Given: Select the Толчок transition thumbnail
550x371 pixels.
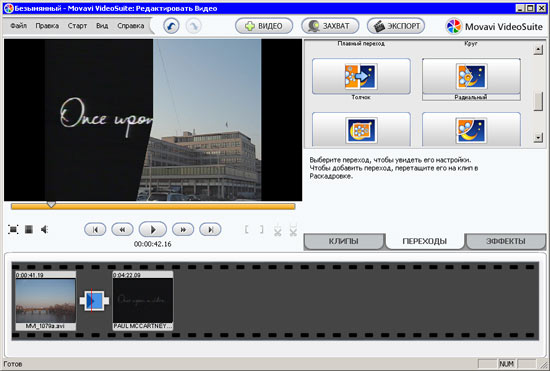Looking at the screenshot, I should point(361,76).
